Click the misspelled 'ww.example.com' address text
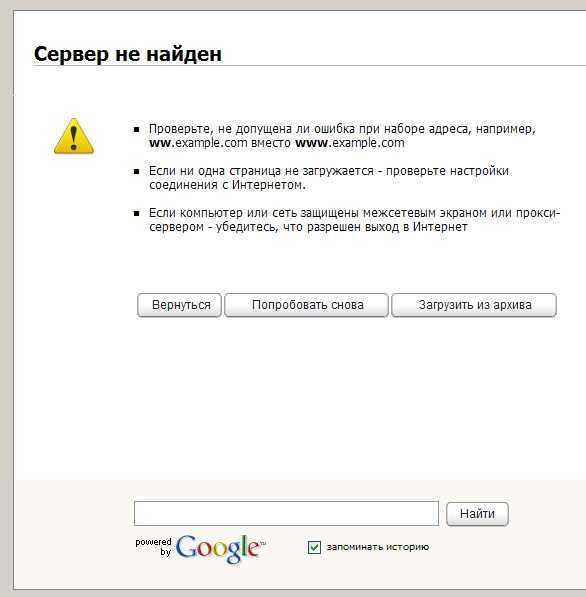The image size is (586, 597). [198, 143]
